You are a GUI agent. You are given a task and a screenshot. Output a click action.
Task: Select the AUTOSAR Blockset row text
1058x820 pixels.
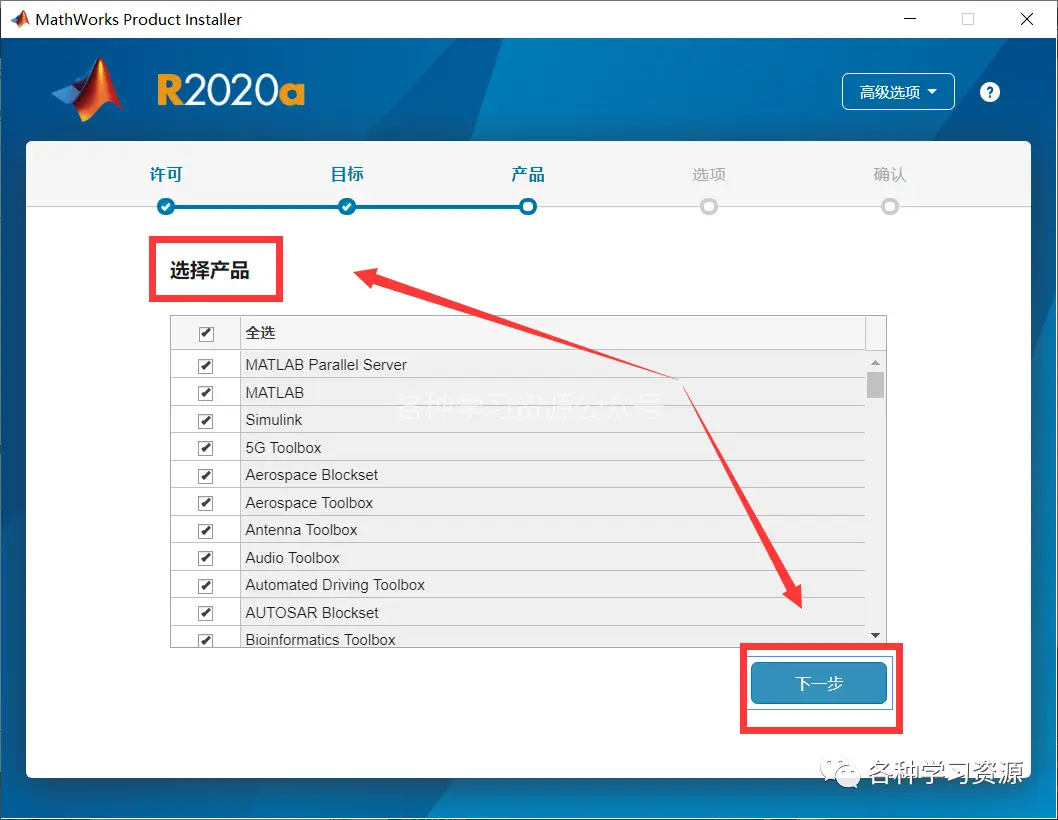312,612
